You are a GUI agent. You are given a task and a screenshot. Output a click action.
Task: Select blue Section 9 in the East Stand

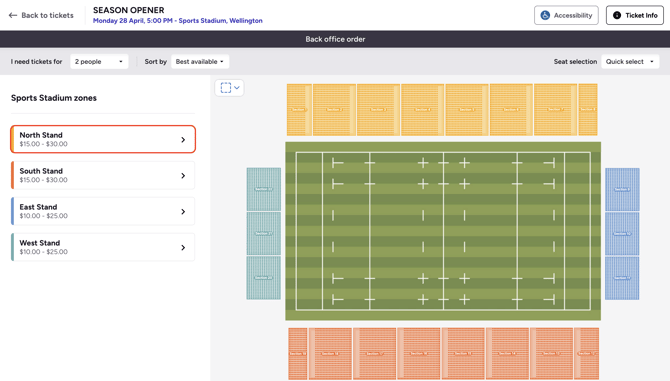(x=622, y=189)
